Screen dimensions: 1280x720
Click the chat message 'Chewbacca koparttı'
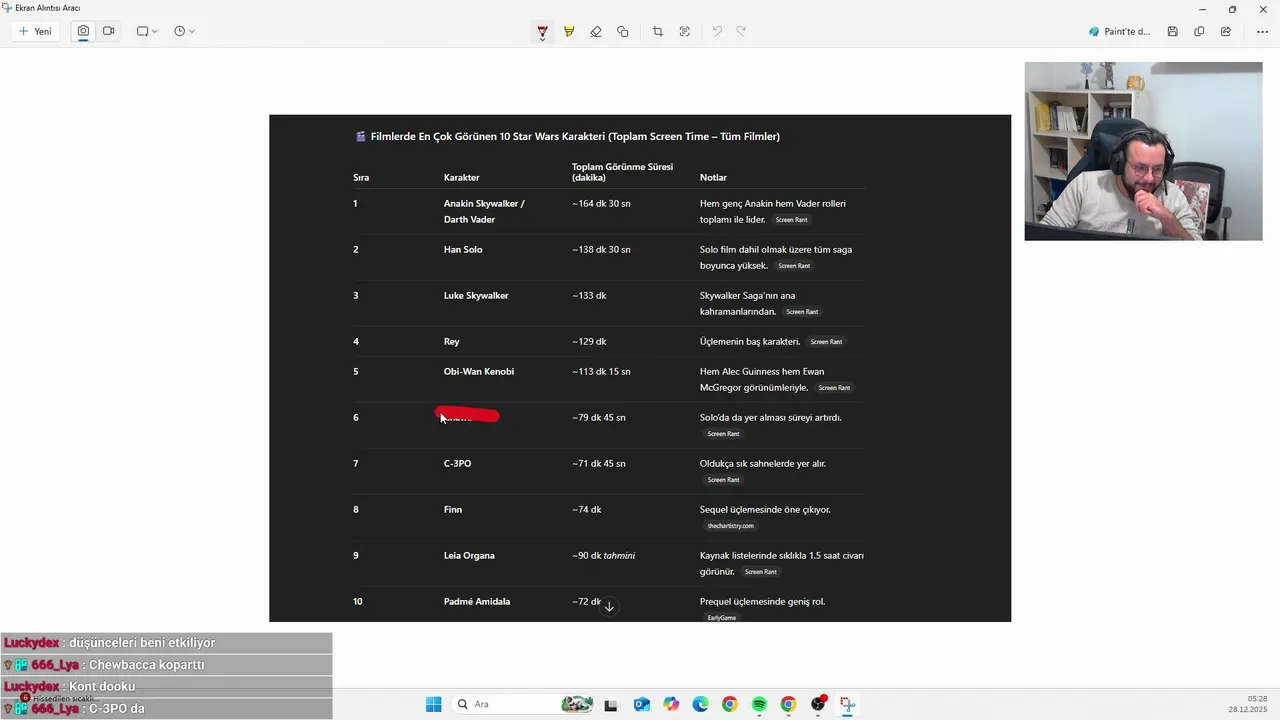click(147, 665)
